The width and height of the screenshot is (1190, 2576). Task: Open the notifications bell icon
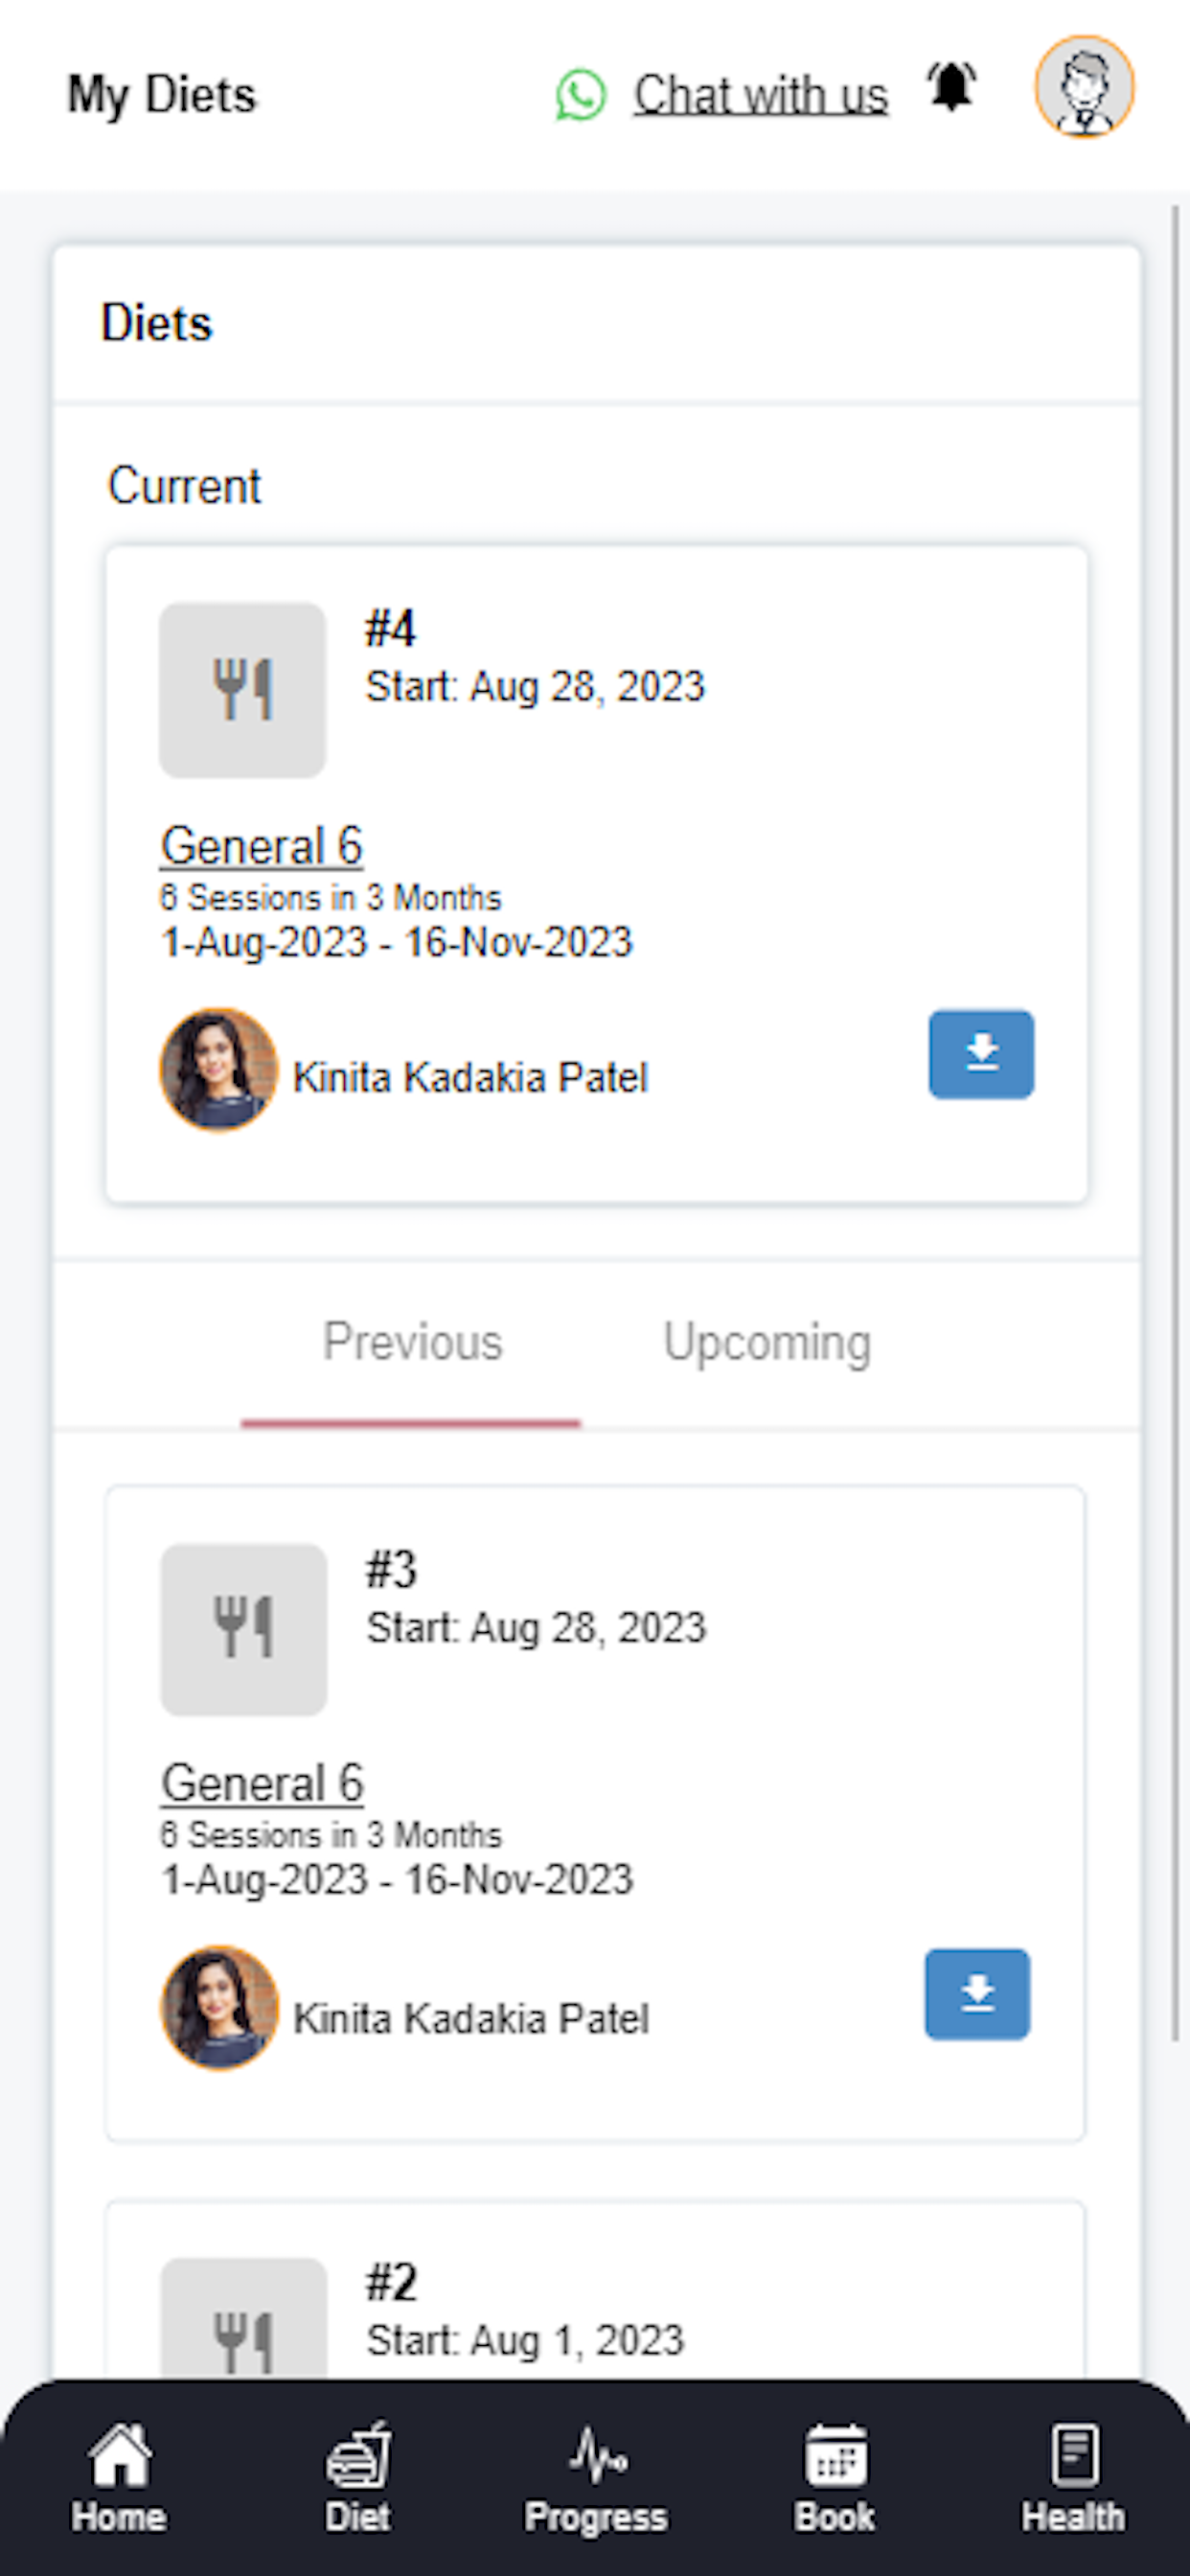point(951,88)
